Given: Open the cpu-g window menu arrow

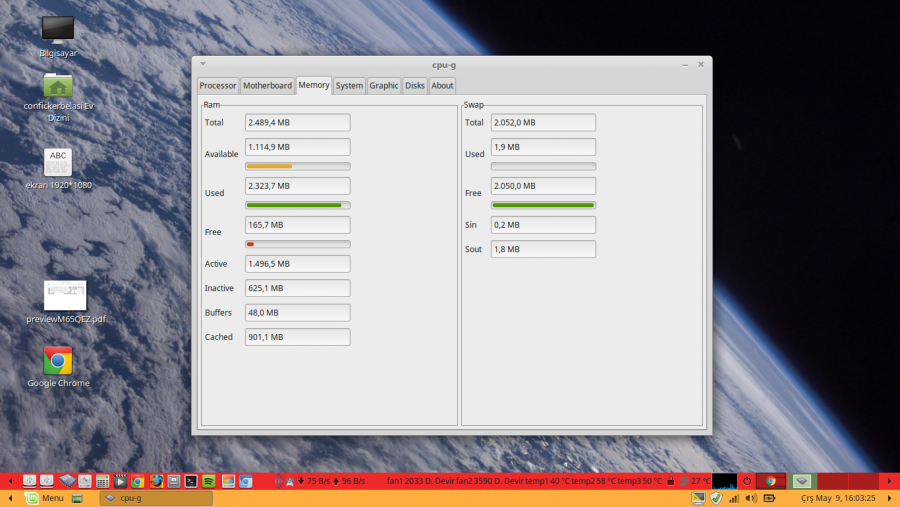Looking at the screenshot, I should 203,64.
